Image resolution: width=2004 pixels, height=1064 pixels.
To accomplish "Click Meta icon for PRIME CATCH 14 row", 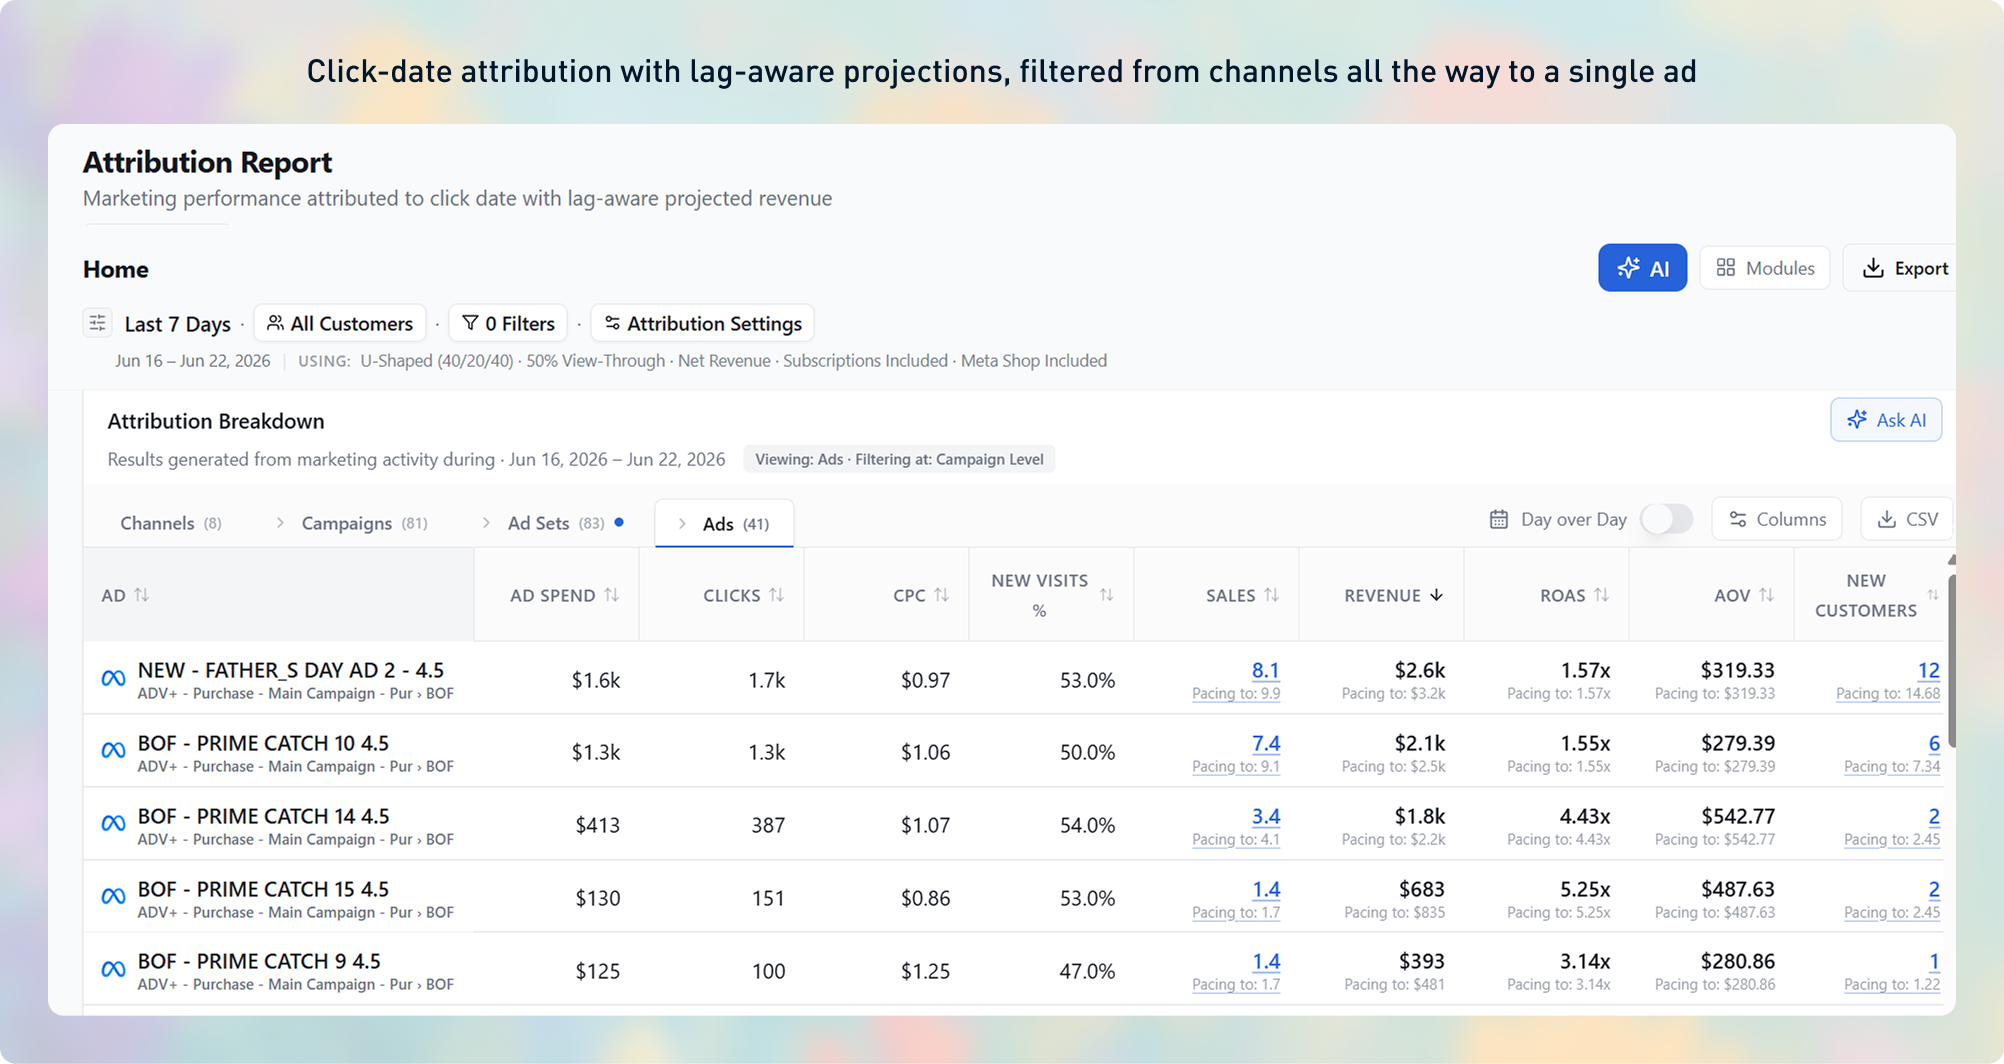I will (x=113, y=824).
